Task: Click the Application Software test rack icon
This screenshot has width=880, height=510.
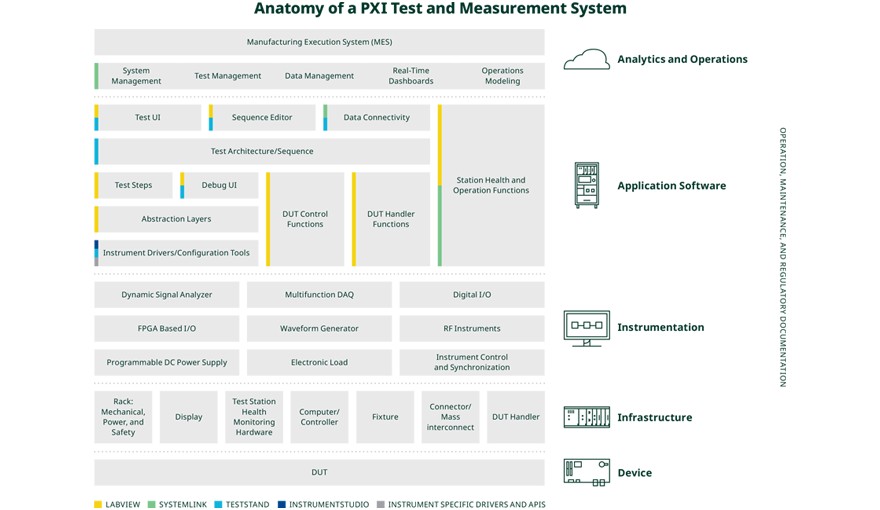Action: (586, 185)
